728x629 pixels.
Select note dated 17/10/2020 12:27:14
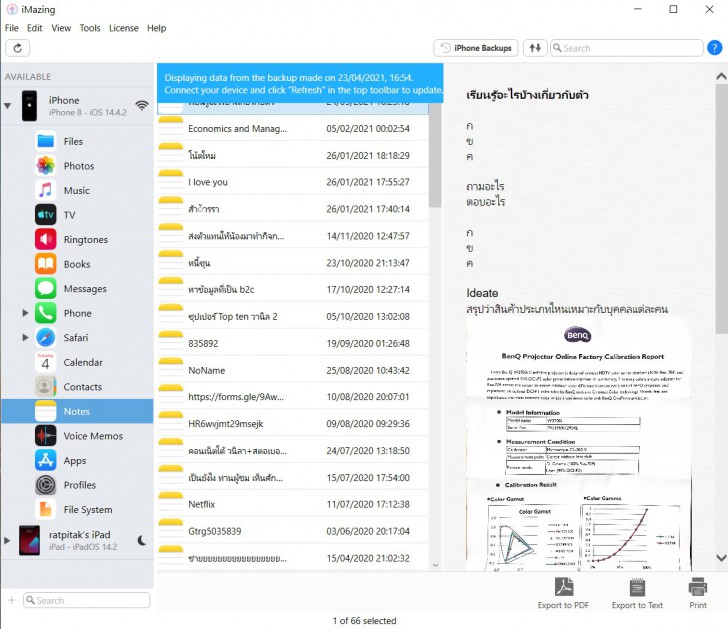click(292, 289)
